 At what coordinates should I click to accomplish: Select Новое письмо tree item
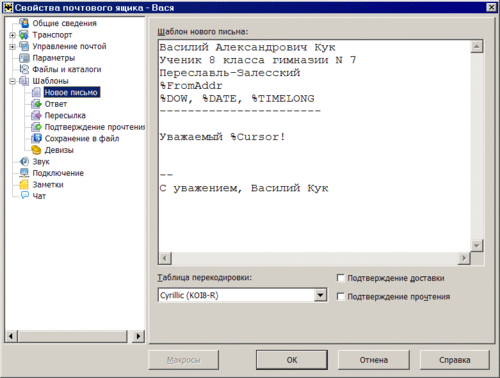click(x=71, y=92)
